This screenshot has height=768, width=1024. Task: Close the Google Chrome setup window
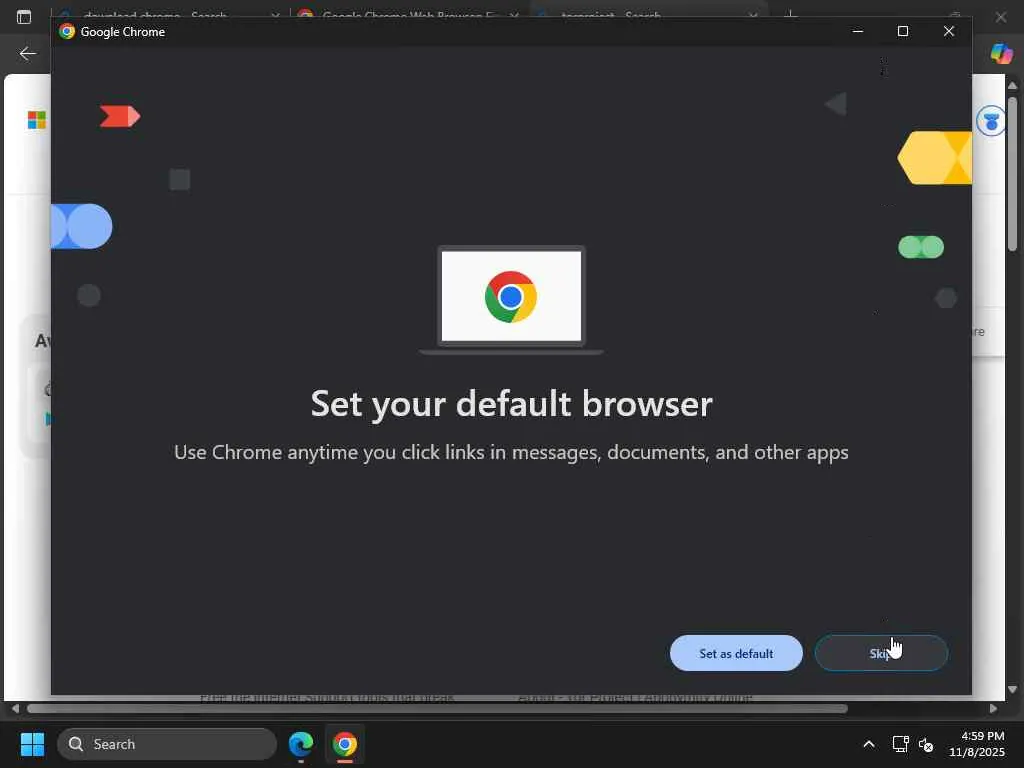tap(949, 31)
